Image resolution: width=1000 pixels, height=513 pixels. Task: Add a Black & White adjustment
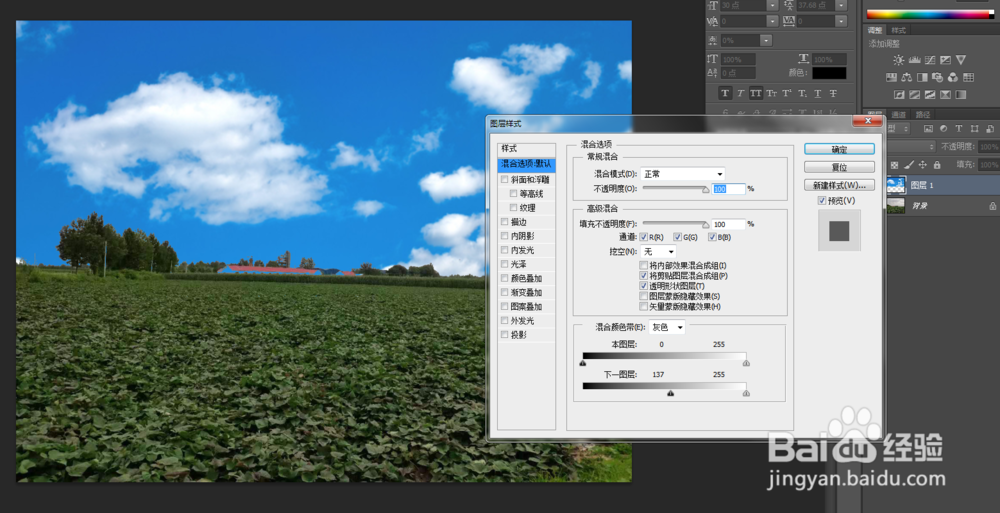922,77
